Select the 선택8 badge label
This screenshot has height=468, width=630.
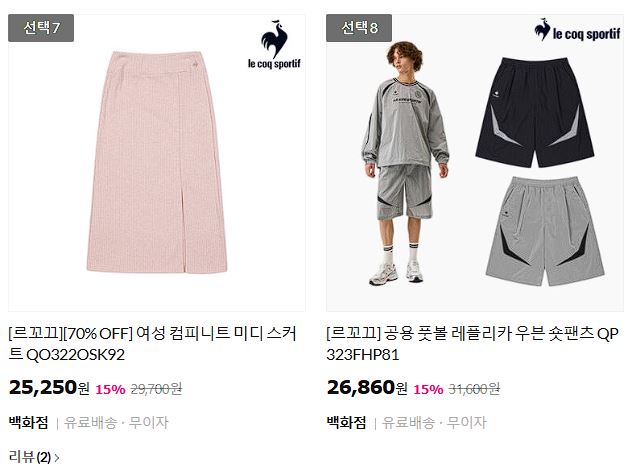click(359, 28)
